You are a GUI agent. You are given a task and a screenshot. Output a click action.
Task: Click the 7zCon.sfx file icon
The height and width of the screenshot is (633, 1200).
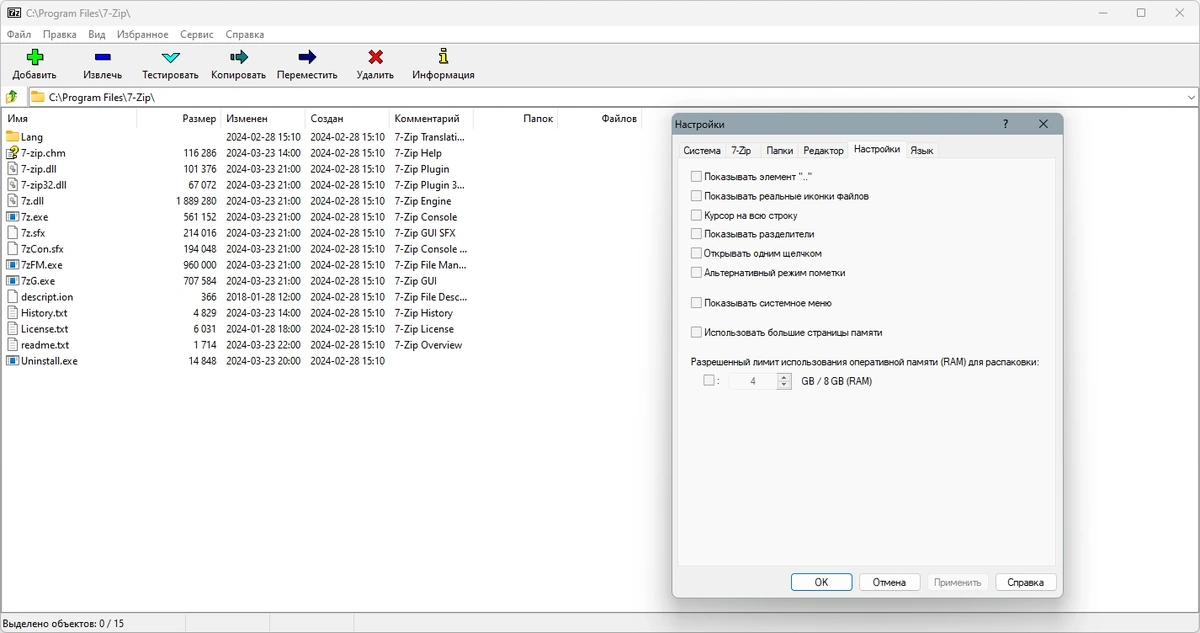(x=13, y=249)
